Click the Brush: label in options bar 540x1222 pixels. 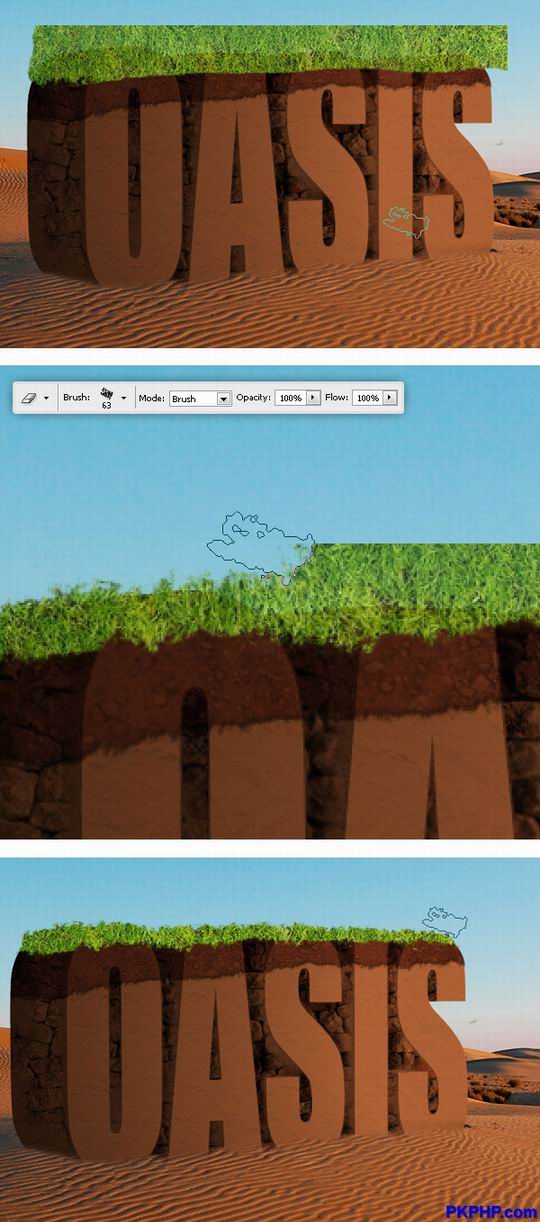tap(76, 398)
